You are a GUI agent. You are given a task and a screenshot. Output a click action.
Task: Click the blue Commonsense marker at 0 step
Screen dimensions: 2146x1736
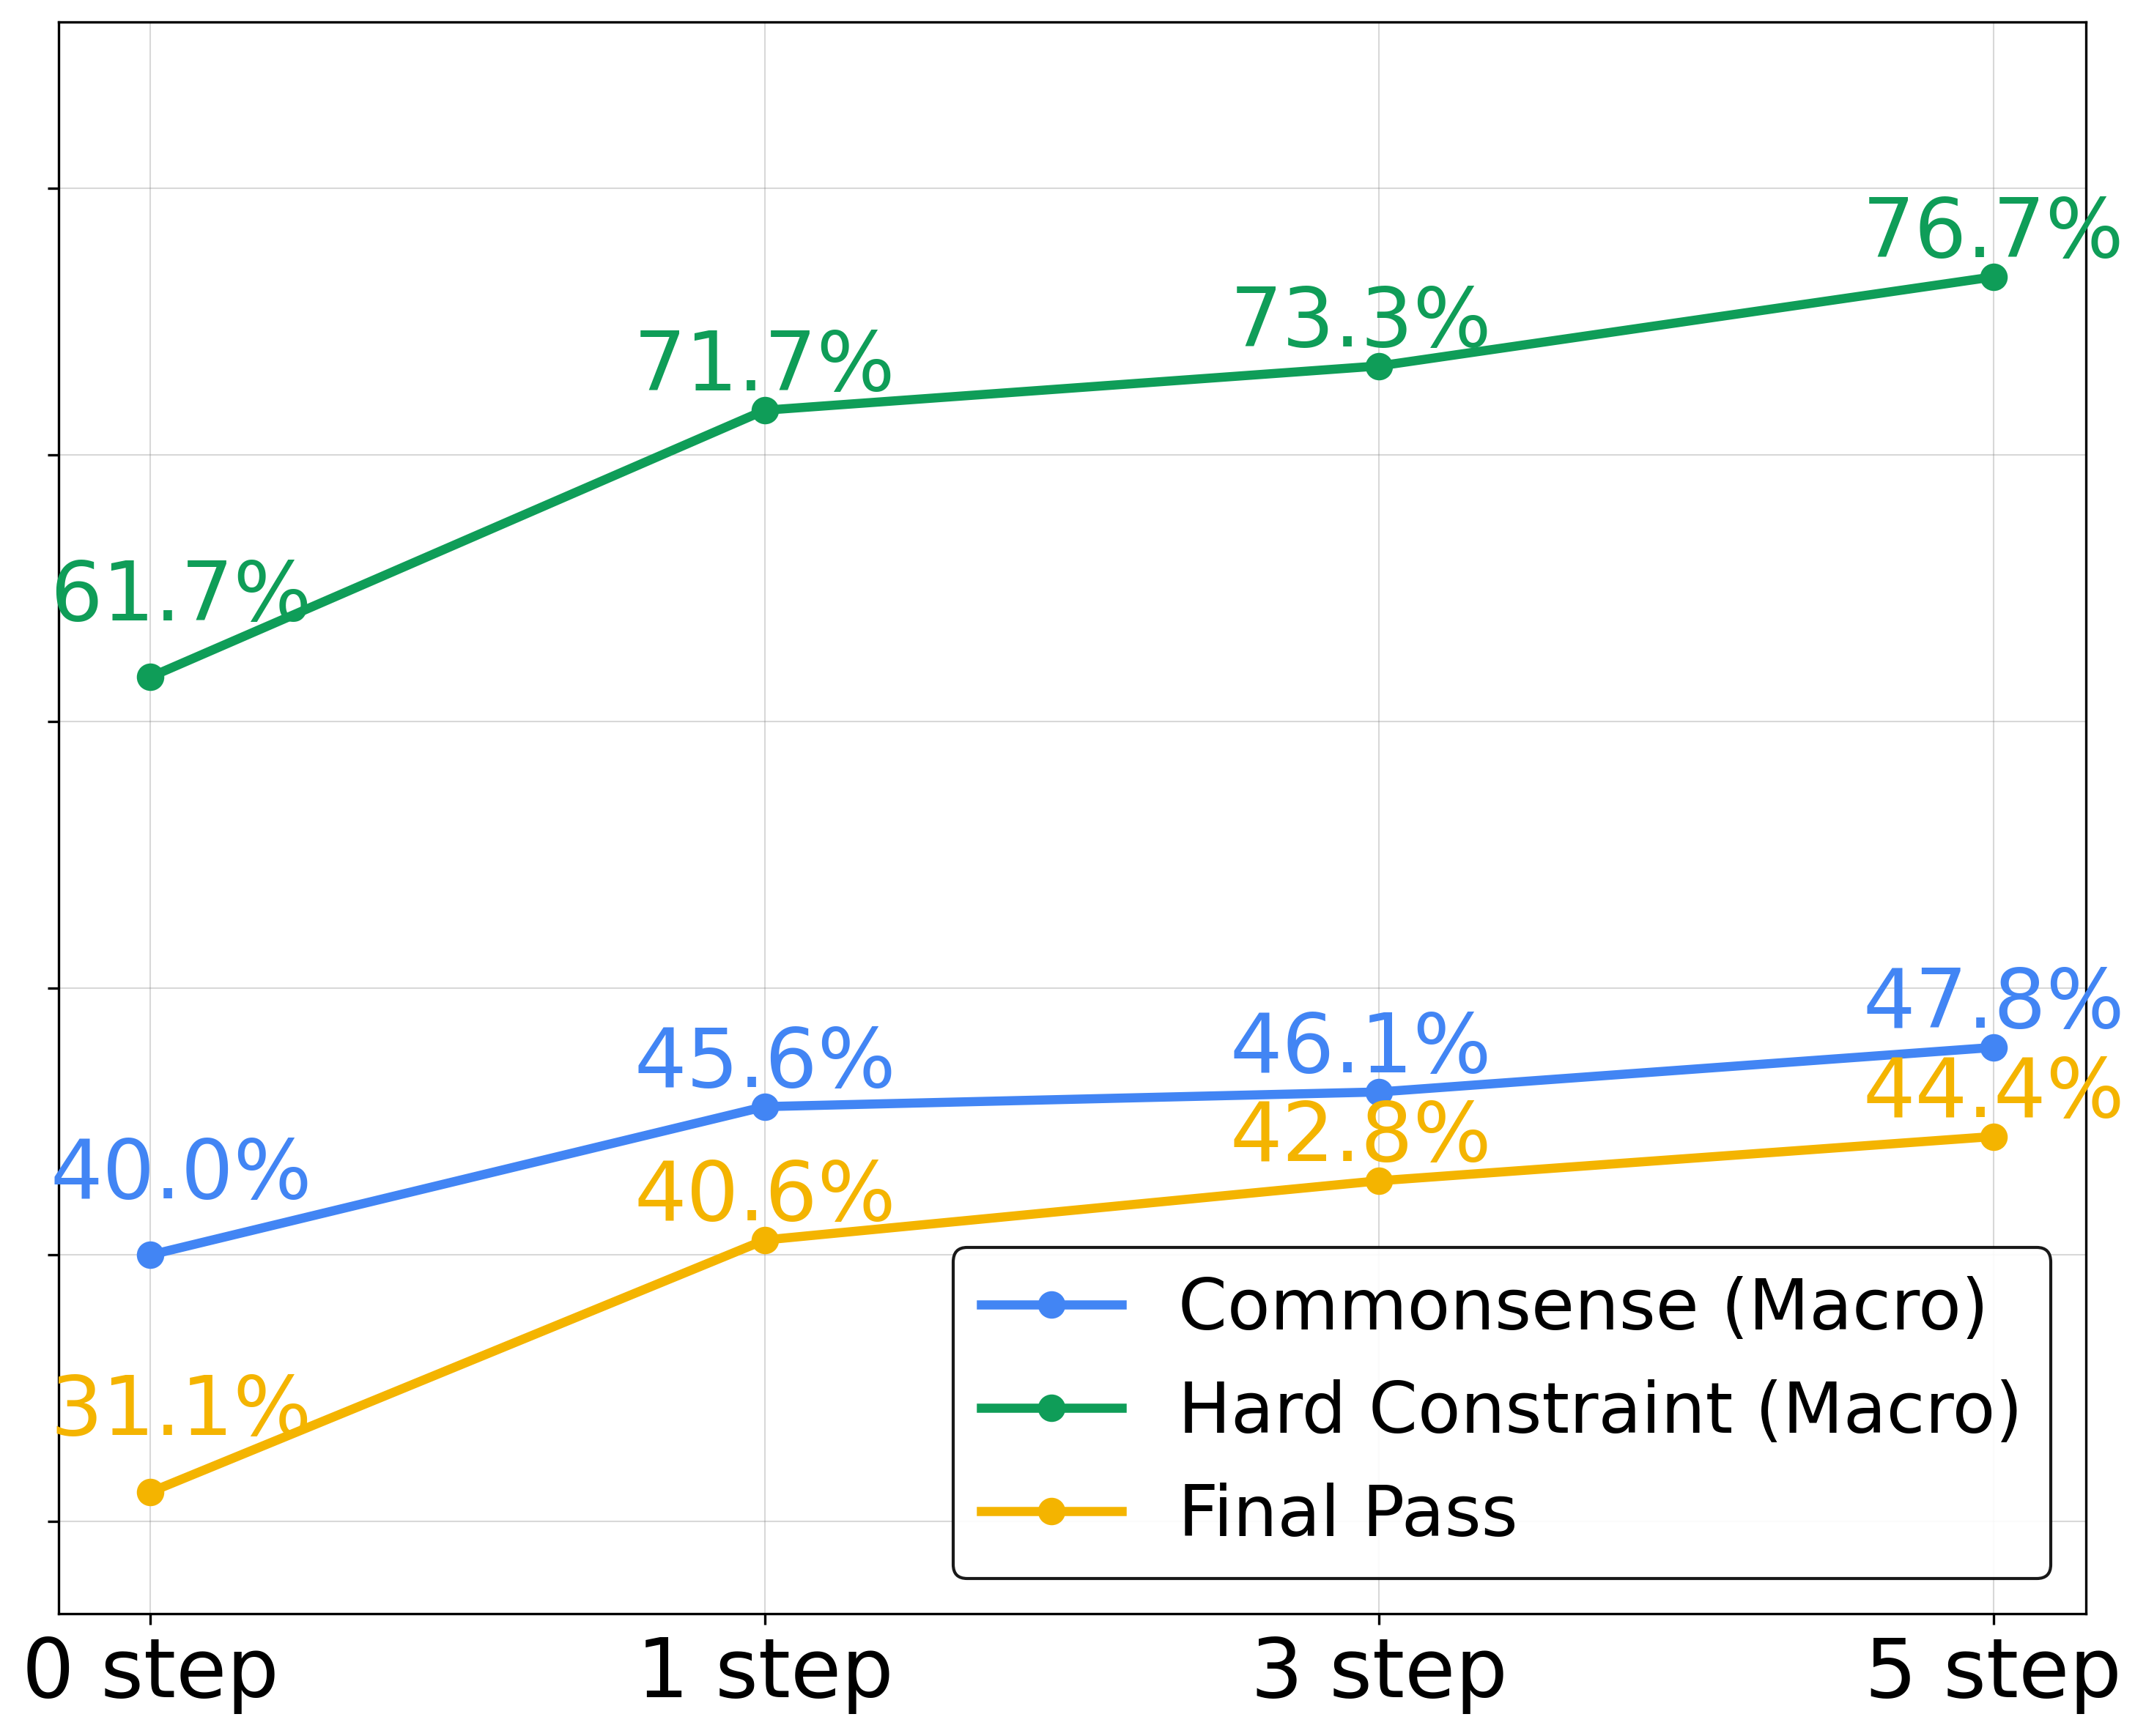click(150, 1255)
